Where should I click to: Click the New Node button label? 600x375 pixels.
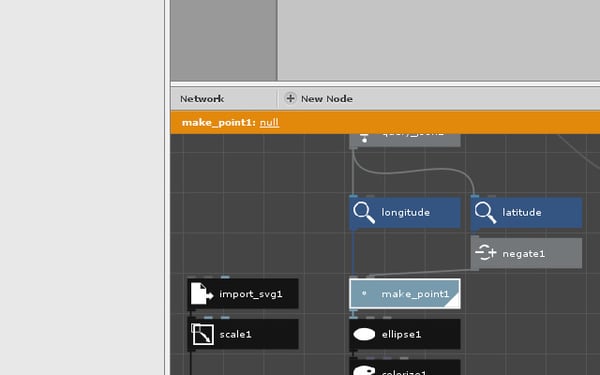(327, 99)
